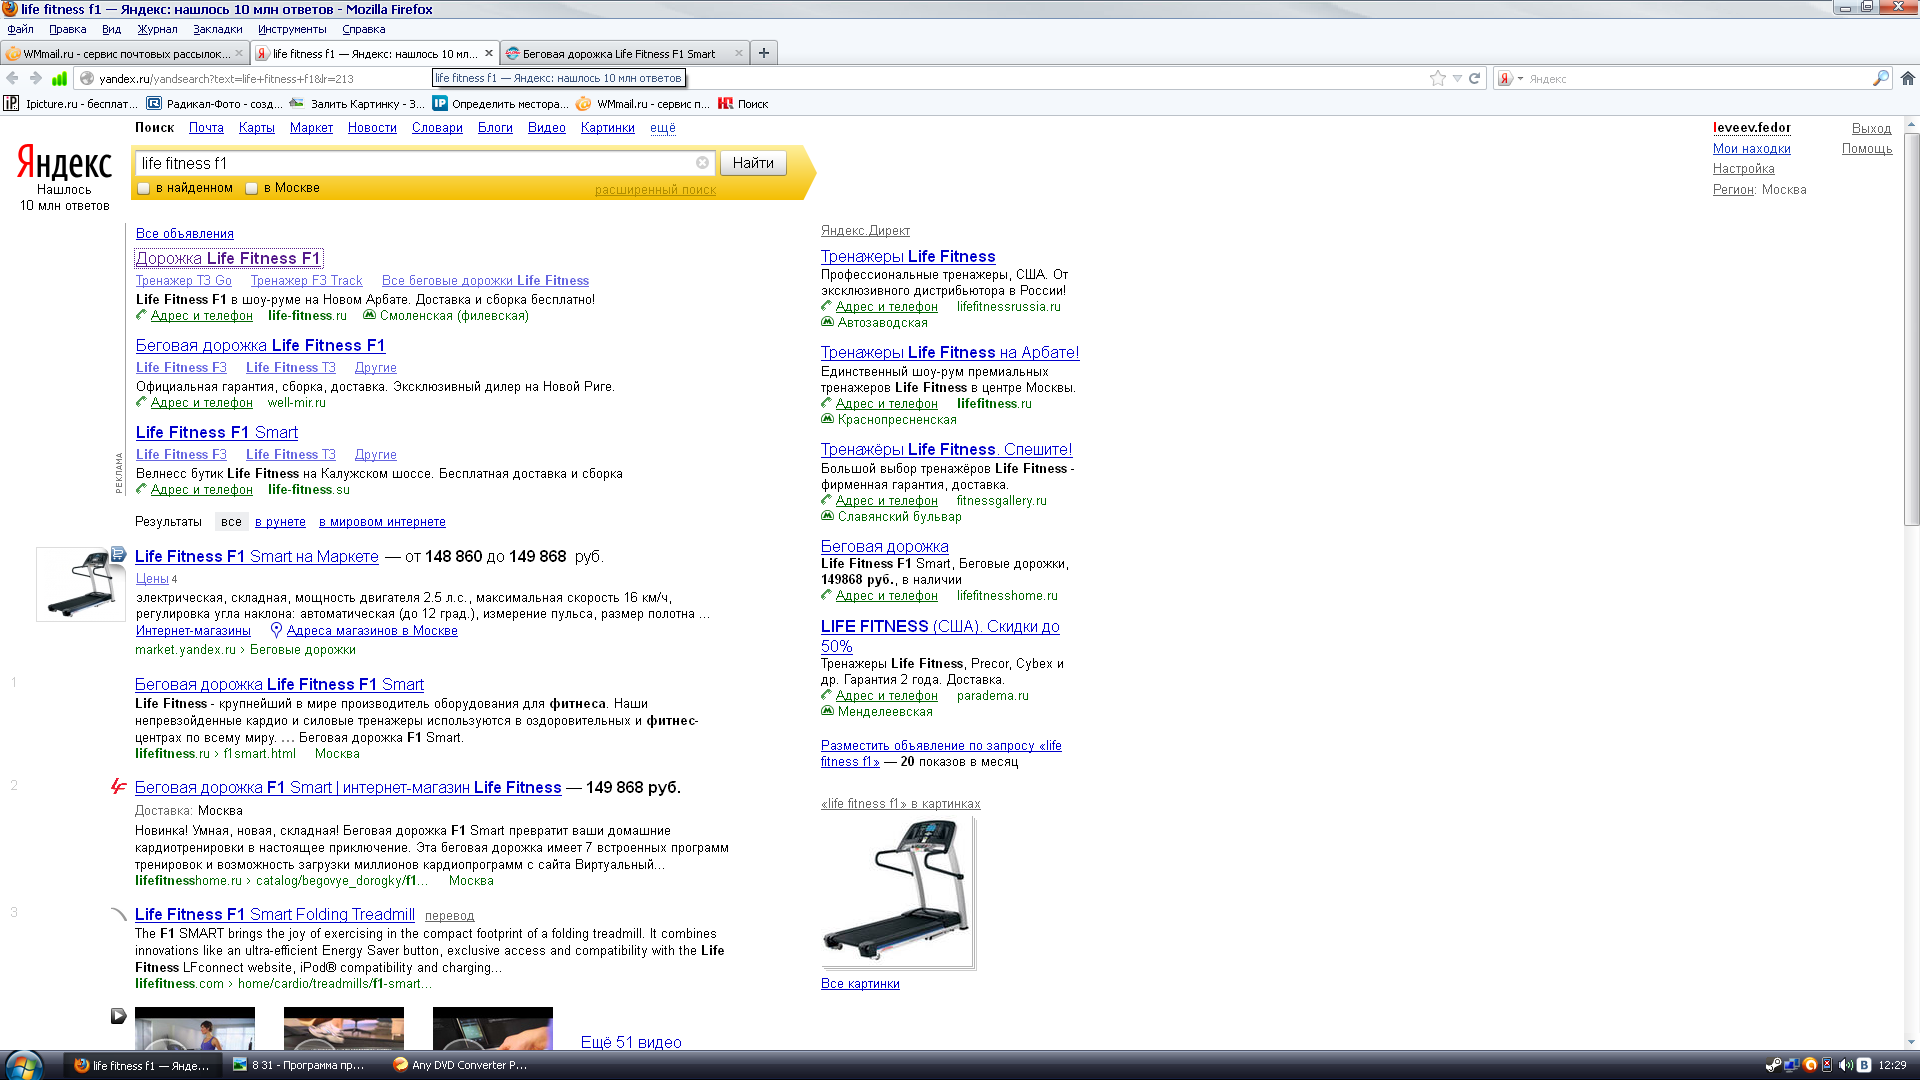1920x1080 pixels.
Task: Open the treadmill thumbnail in the Market result
Action: click(x=81, y=584)
